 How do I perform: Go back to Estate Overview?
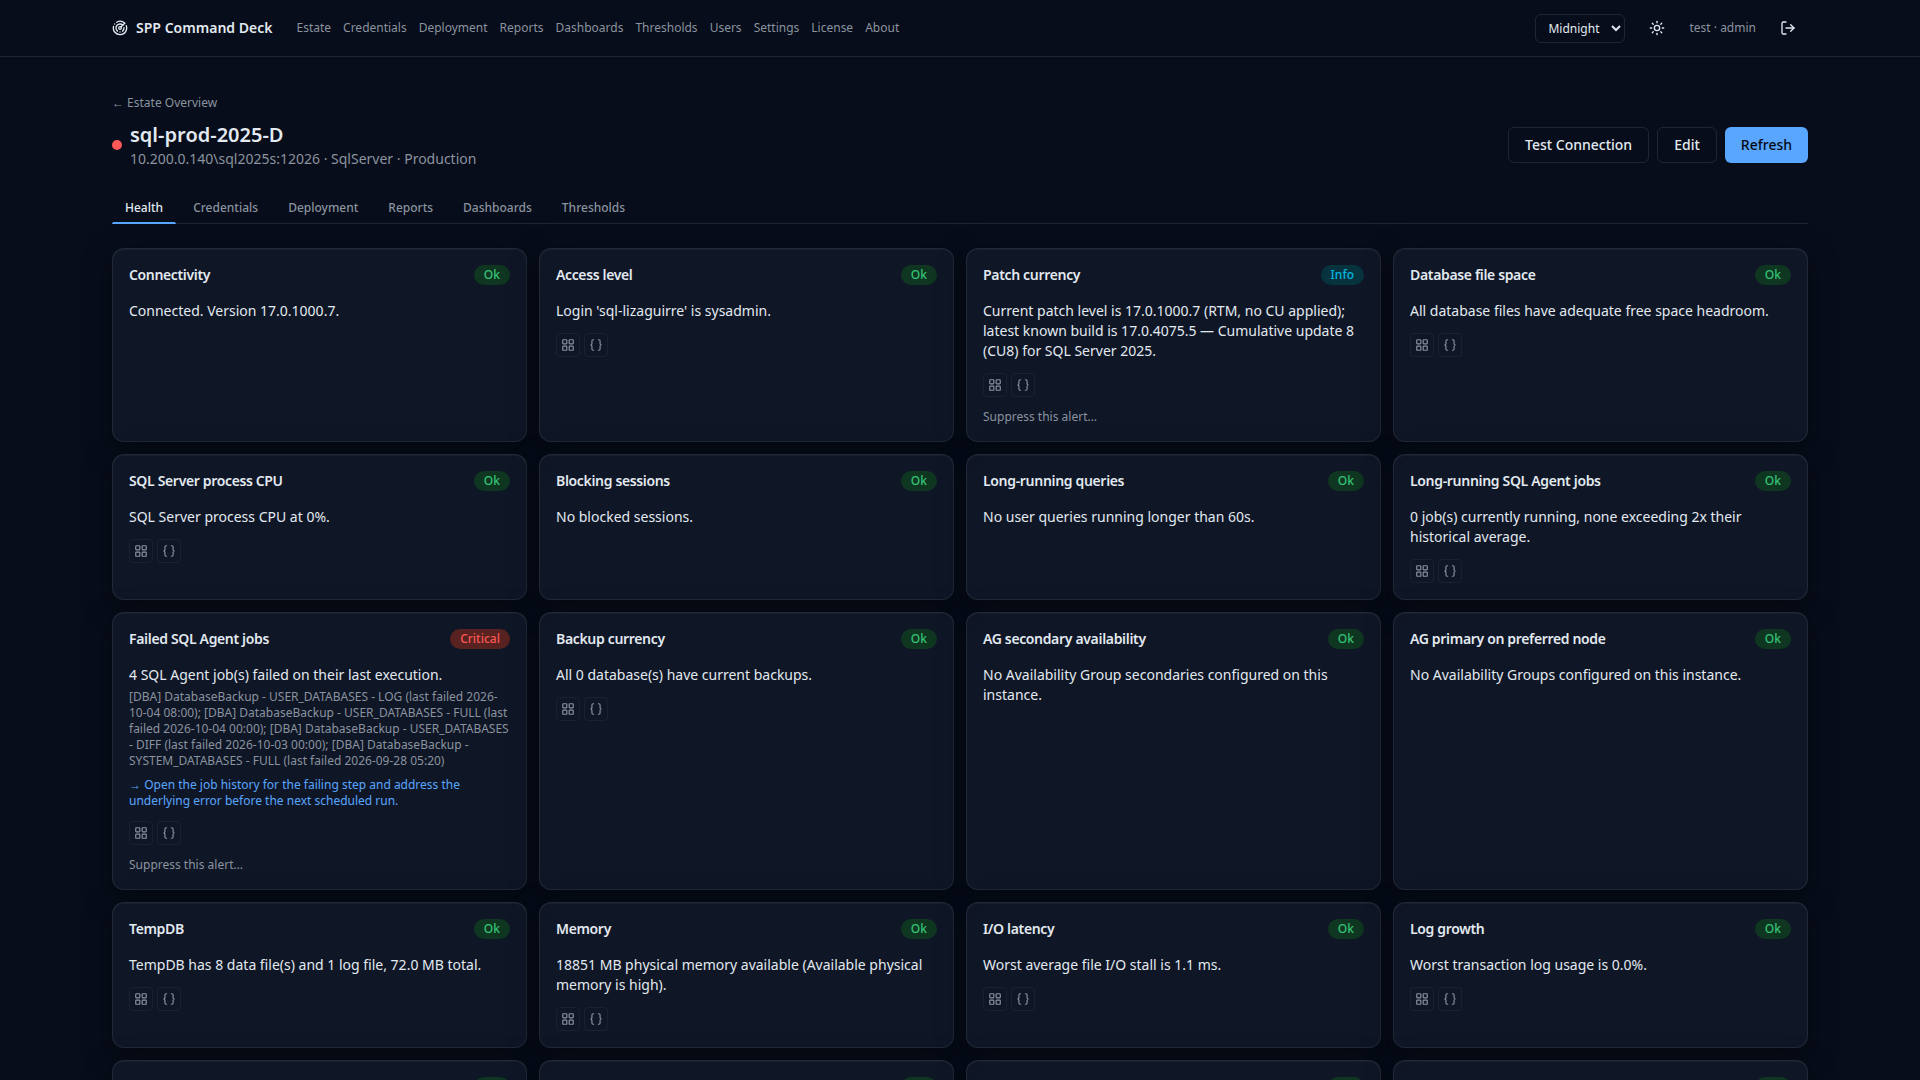coord(165,103)
